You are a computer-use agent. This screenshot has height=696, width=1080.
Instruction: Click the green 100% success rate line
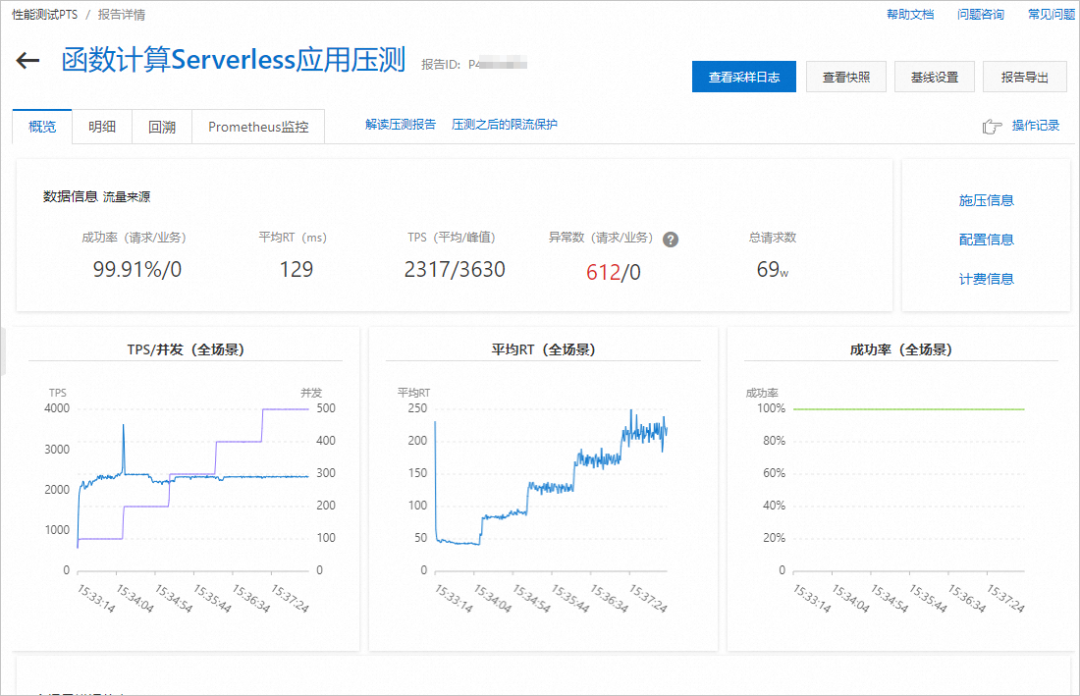tap(908, 409)
